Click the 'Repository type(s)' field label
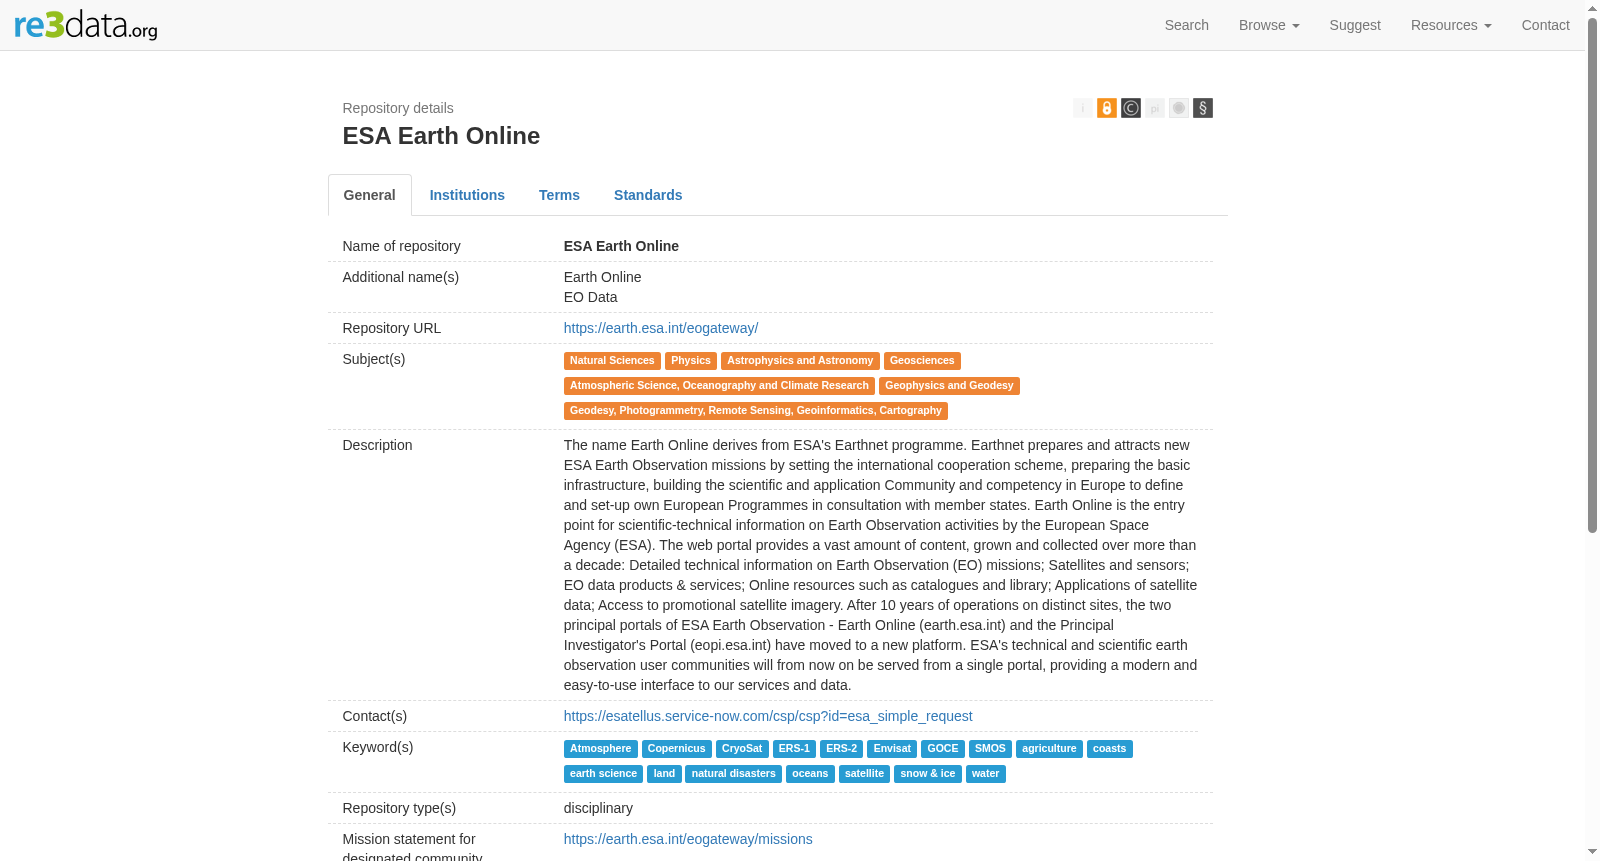1600x861 pixels. pos(400,808)
